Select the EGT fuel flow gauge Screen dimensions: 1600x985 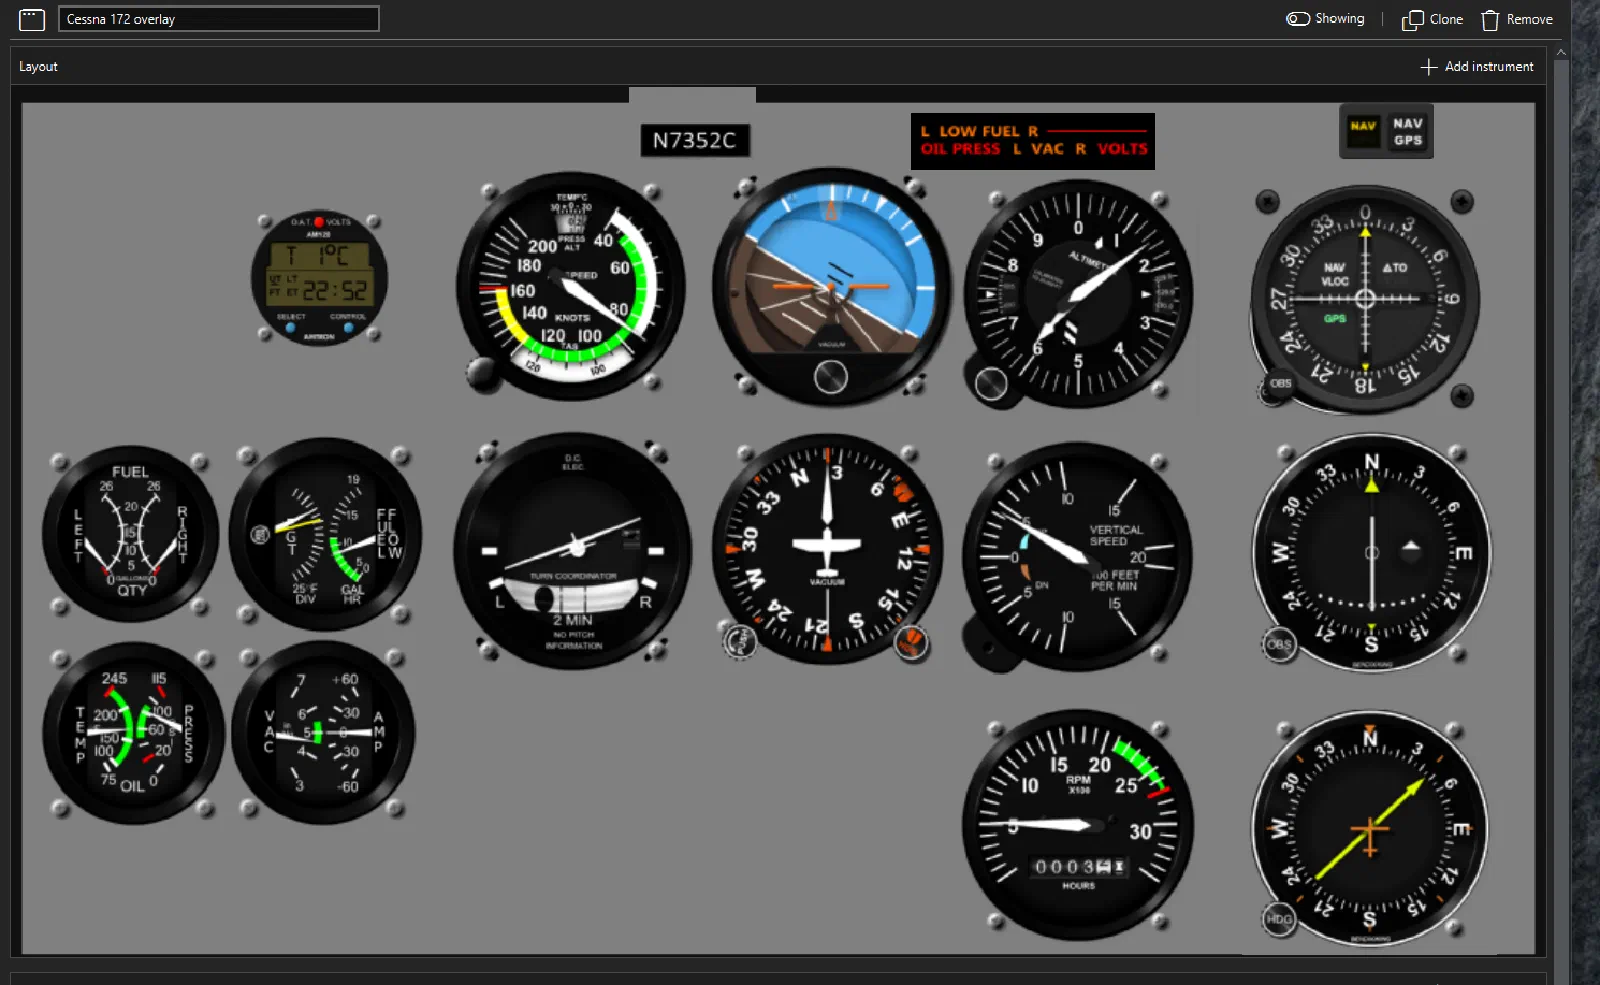tap(325, 534)
